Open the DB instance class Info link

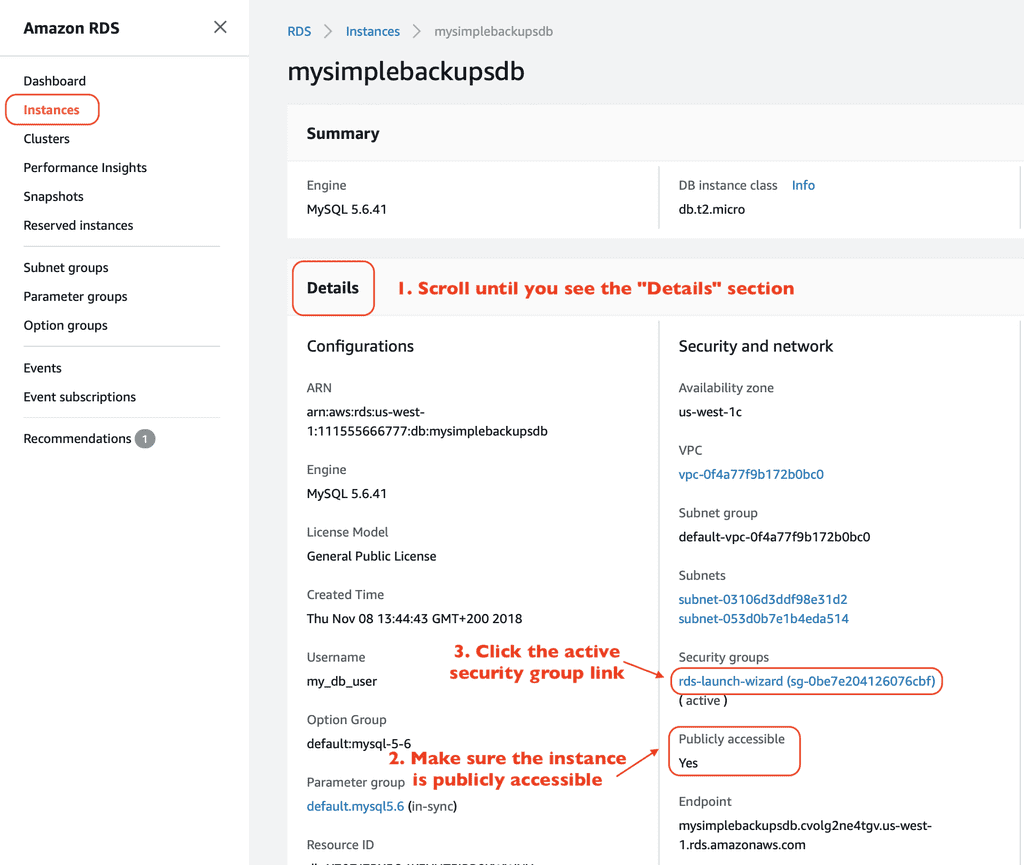pyautogui.click(x=803, y=186)
